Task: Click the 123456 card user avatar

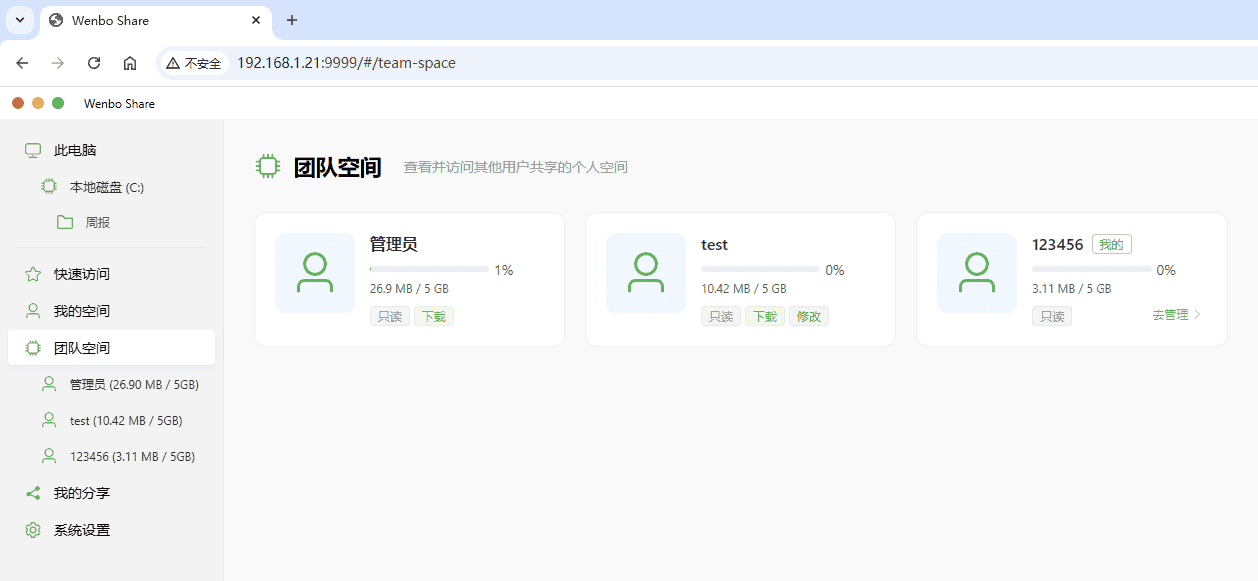Action: (x=977, y=273)
